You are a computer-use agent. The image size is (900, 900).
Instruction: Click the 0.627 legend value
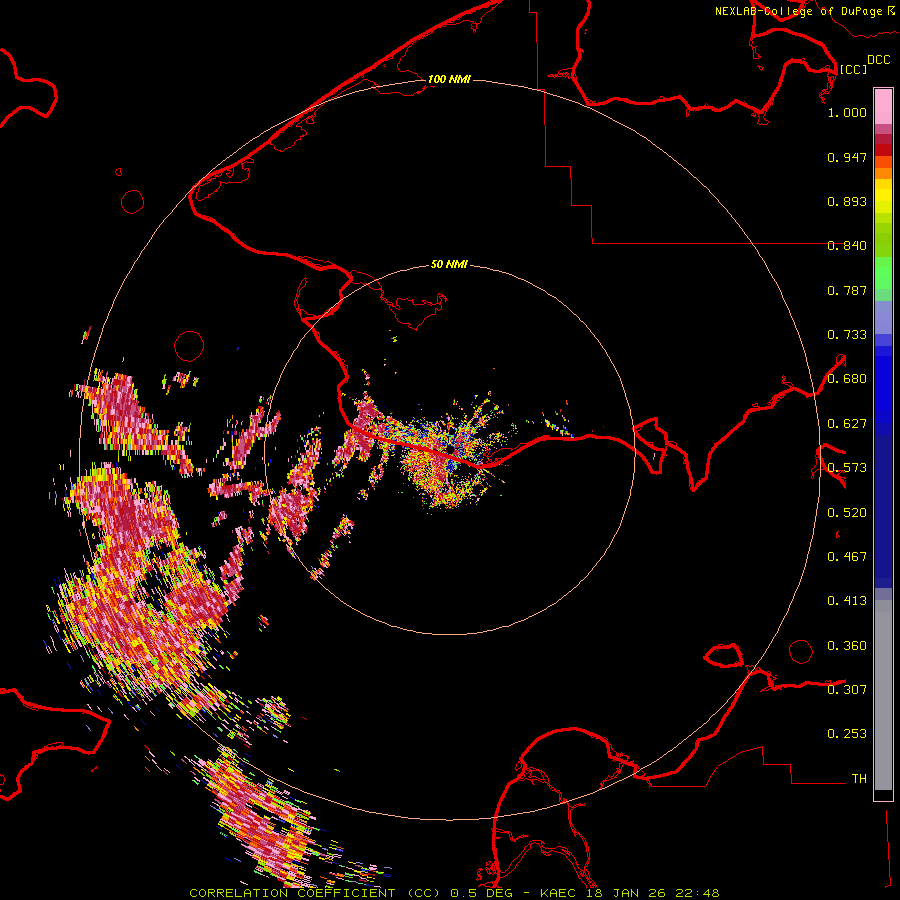point(847,424)
